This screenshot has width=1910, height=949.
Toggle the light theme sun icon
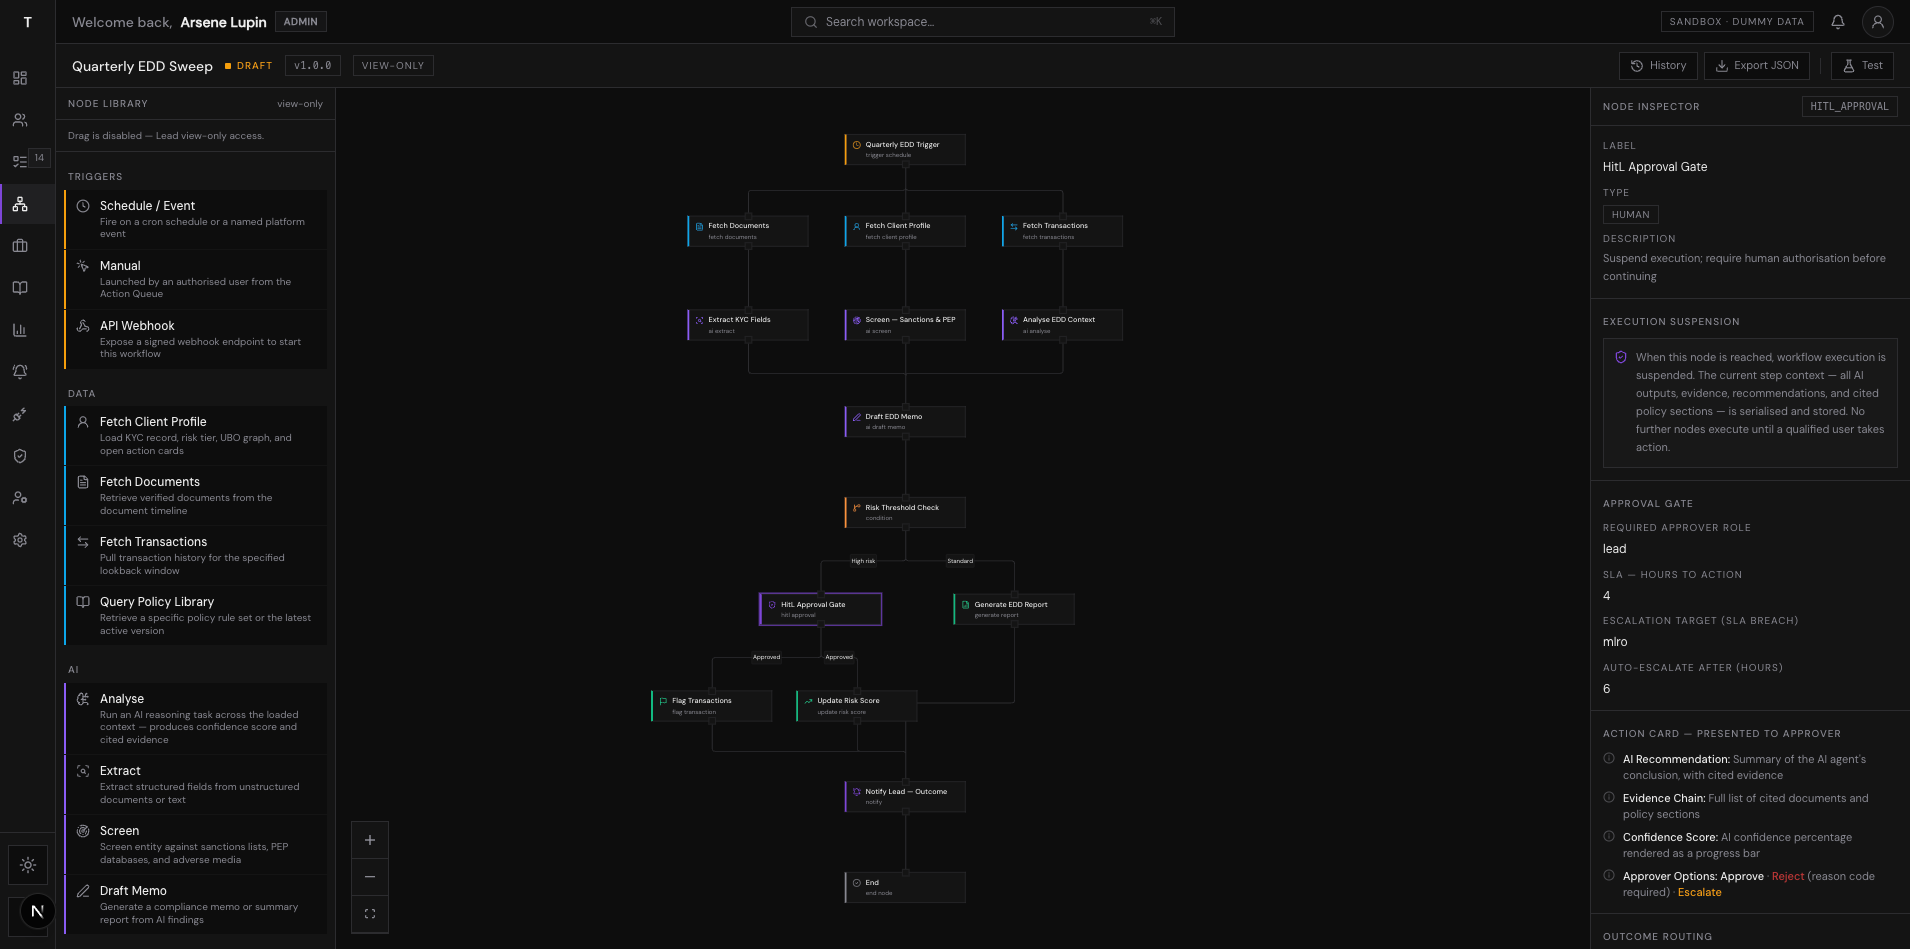28,864
